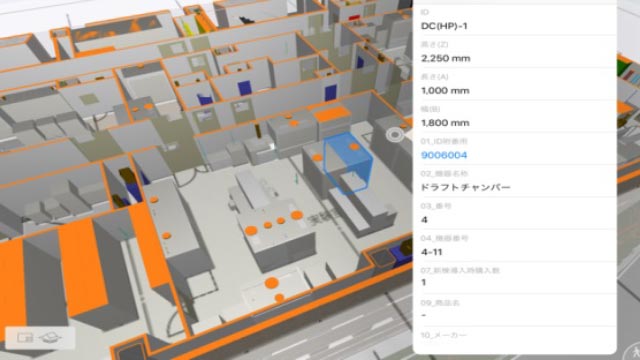
Task: Select the 10_メーカー property label
Action: pyautogui.click(x=443, y=335)
